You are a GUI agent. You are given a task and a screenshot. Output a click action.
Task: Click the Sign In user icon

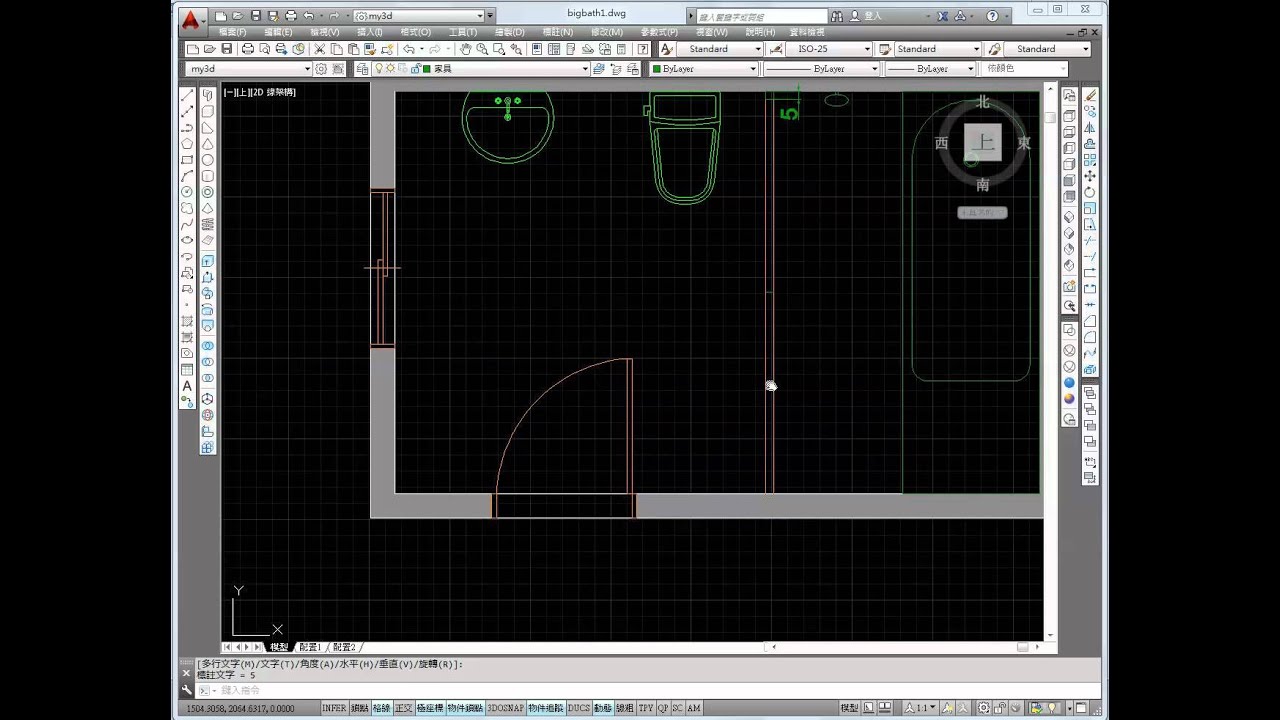[855, 17]
